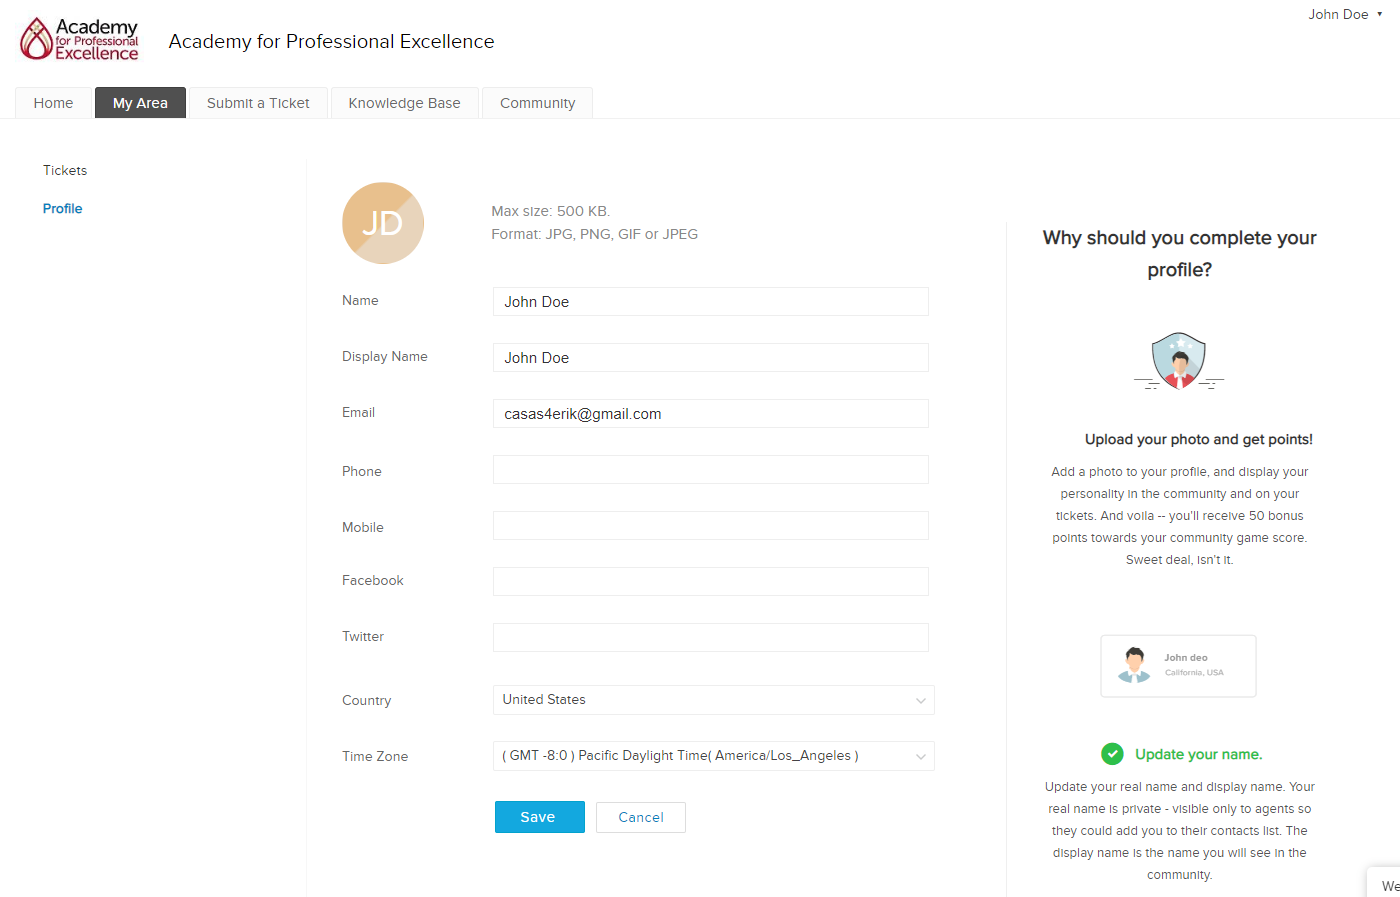Click the shield profile illustration icon

point(1179,360)
